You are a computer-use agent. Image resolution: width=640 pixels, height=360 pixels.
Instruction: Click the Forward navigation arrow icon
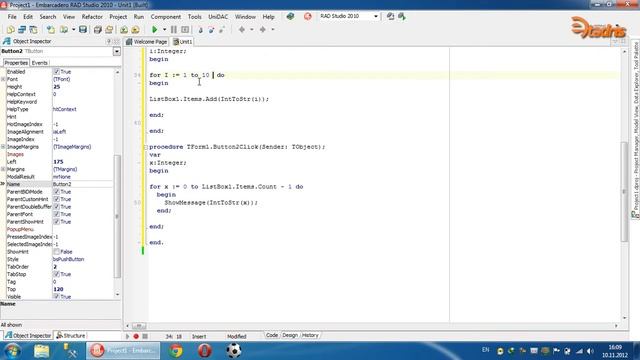pyautogui.click(x=263, y=29)
